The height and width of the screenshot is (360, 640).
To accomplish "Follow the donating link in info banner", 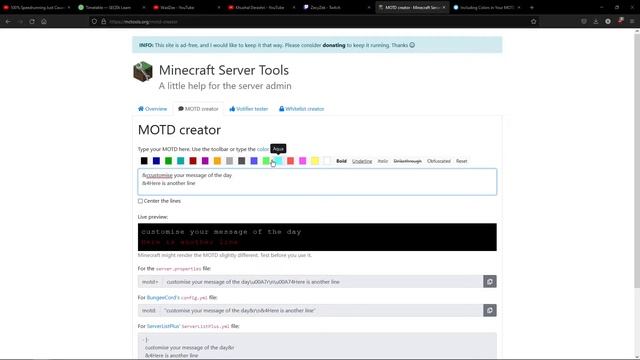I will [x=334, y=45].
